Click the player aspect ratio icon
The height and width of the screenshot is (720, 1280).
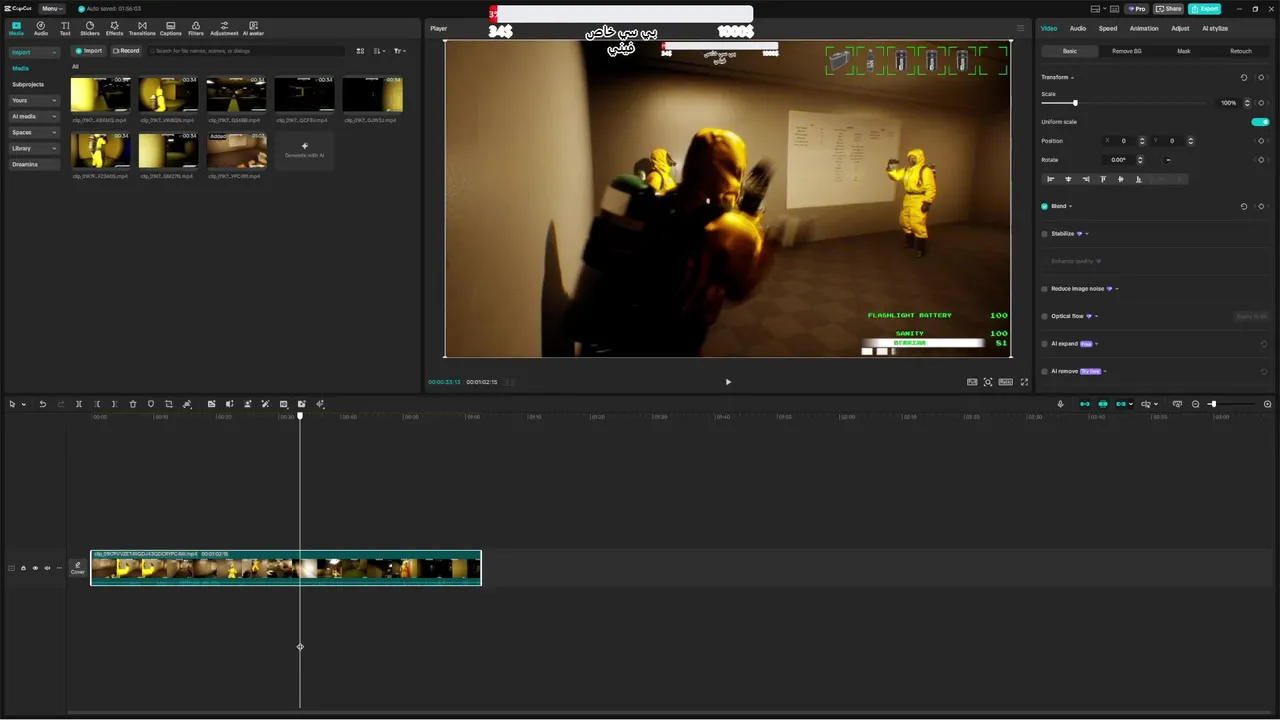(1006, 382)
